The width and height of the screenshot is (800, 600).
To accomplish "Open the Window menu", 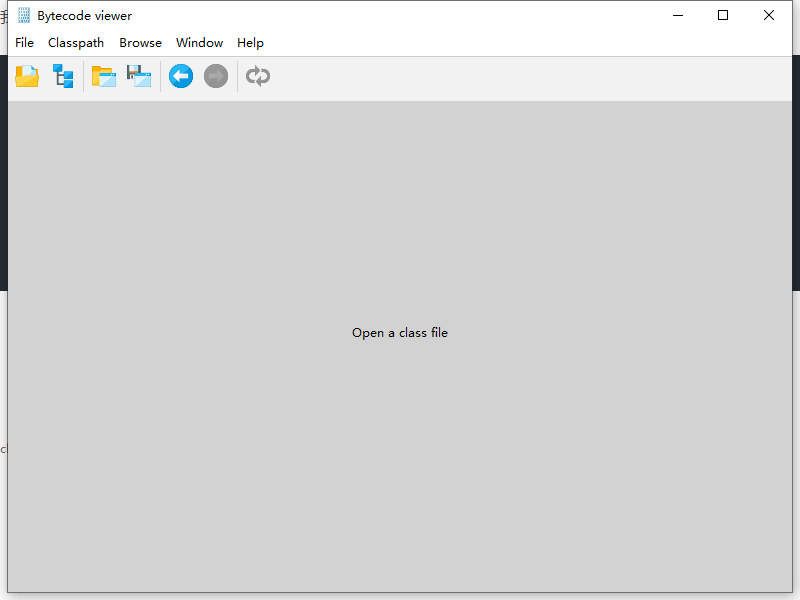I will (199, 43).
